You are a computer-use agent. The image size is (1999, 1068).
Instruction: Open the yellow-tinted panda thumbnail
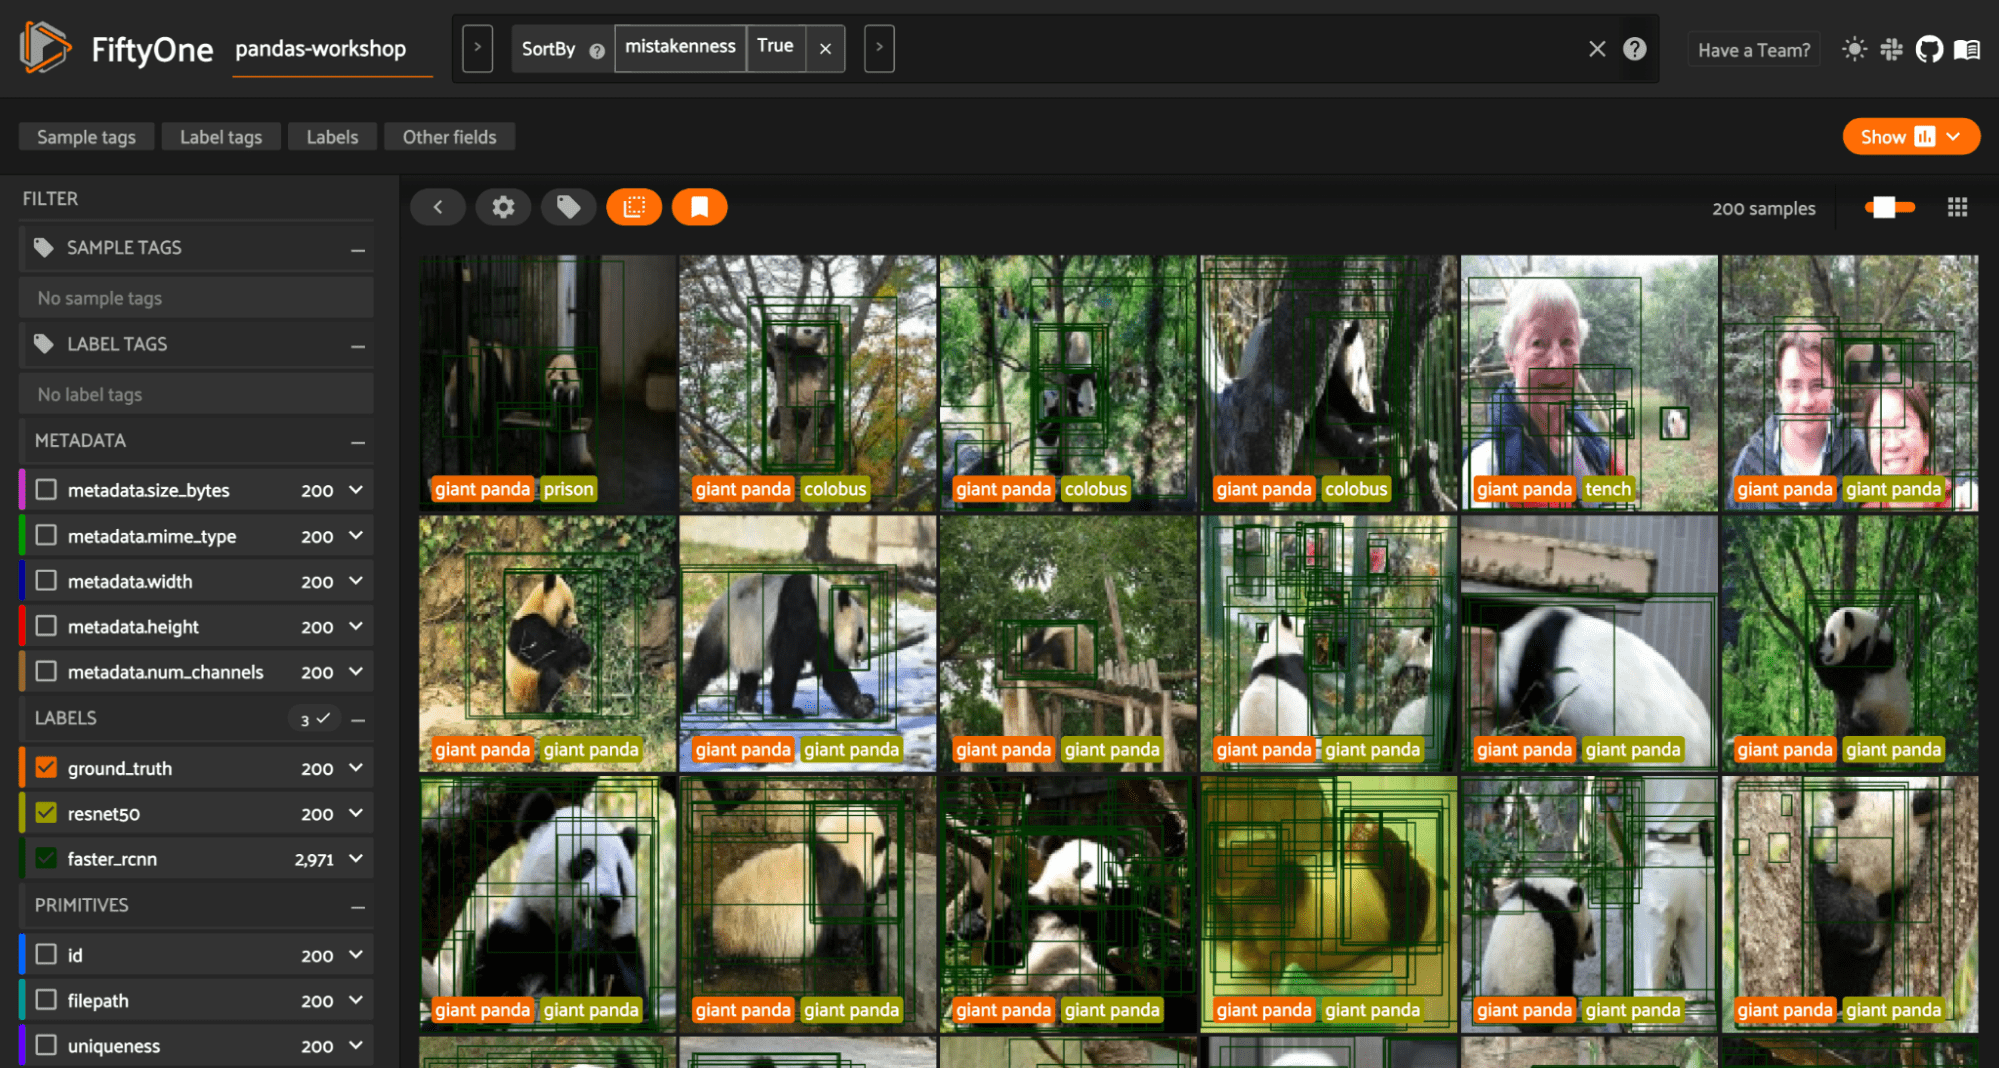1329,904
